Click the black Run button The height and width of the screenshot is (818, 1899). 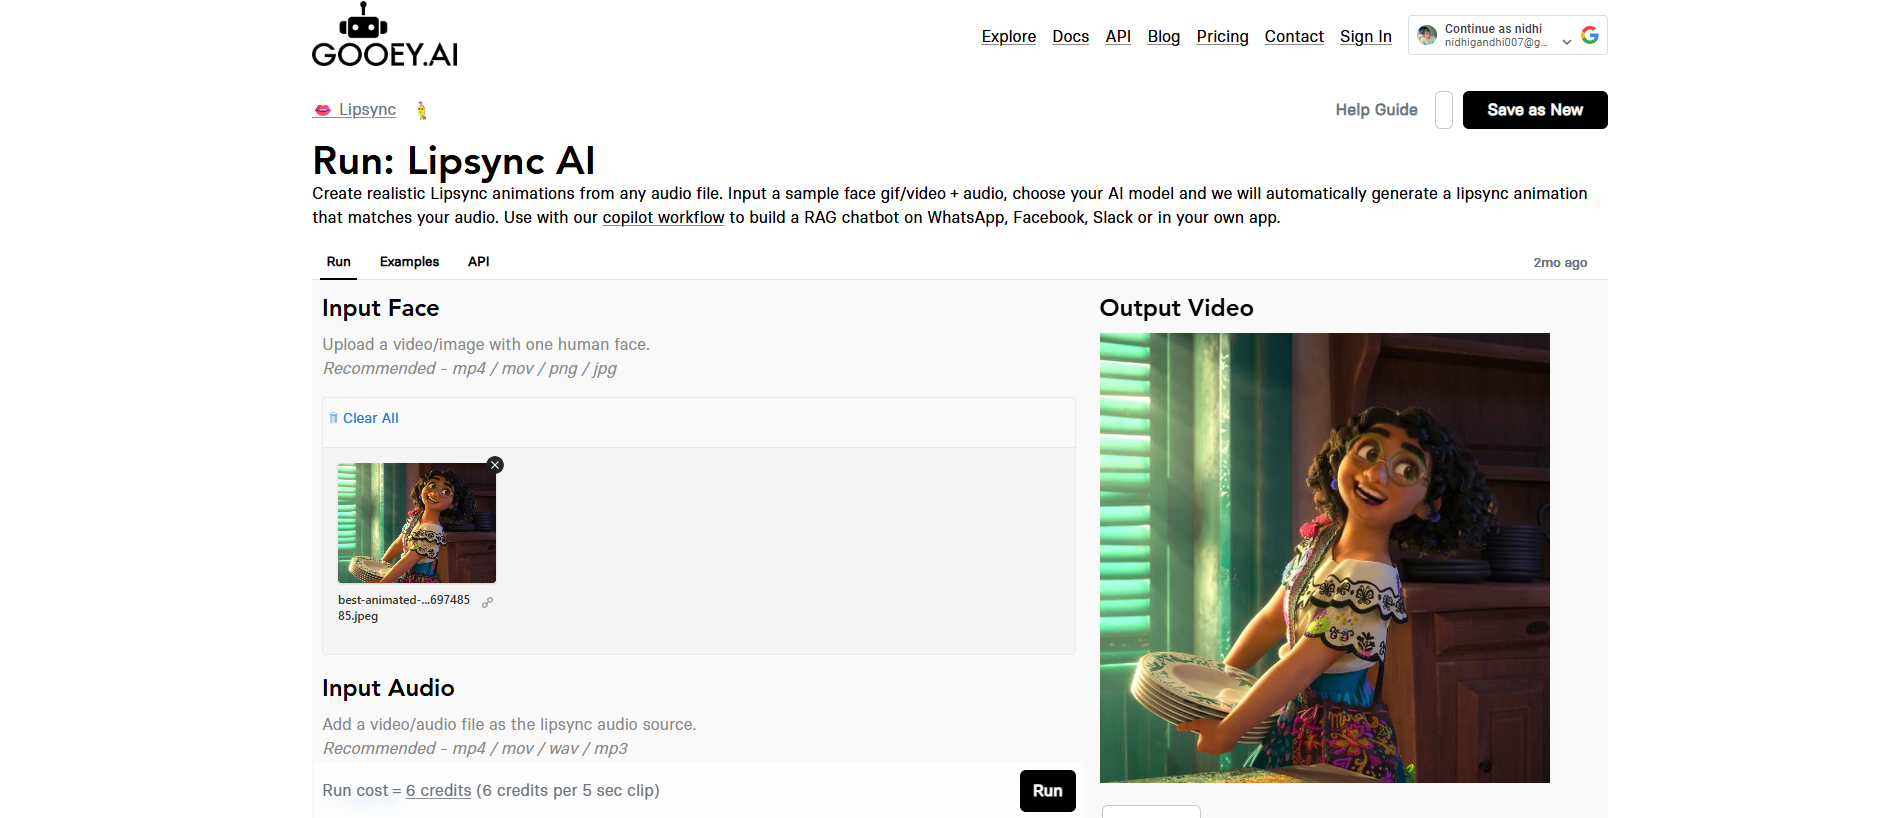(1048, 791)
